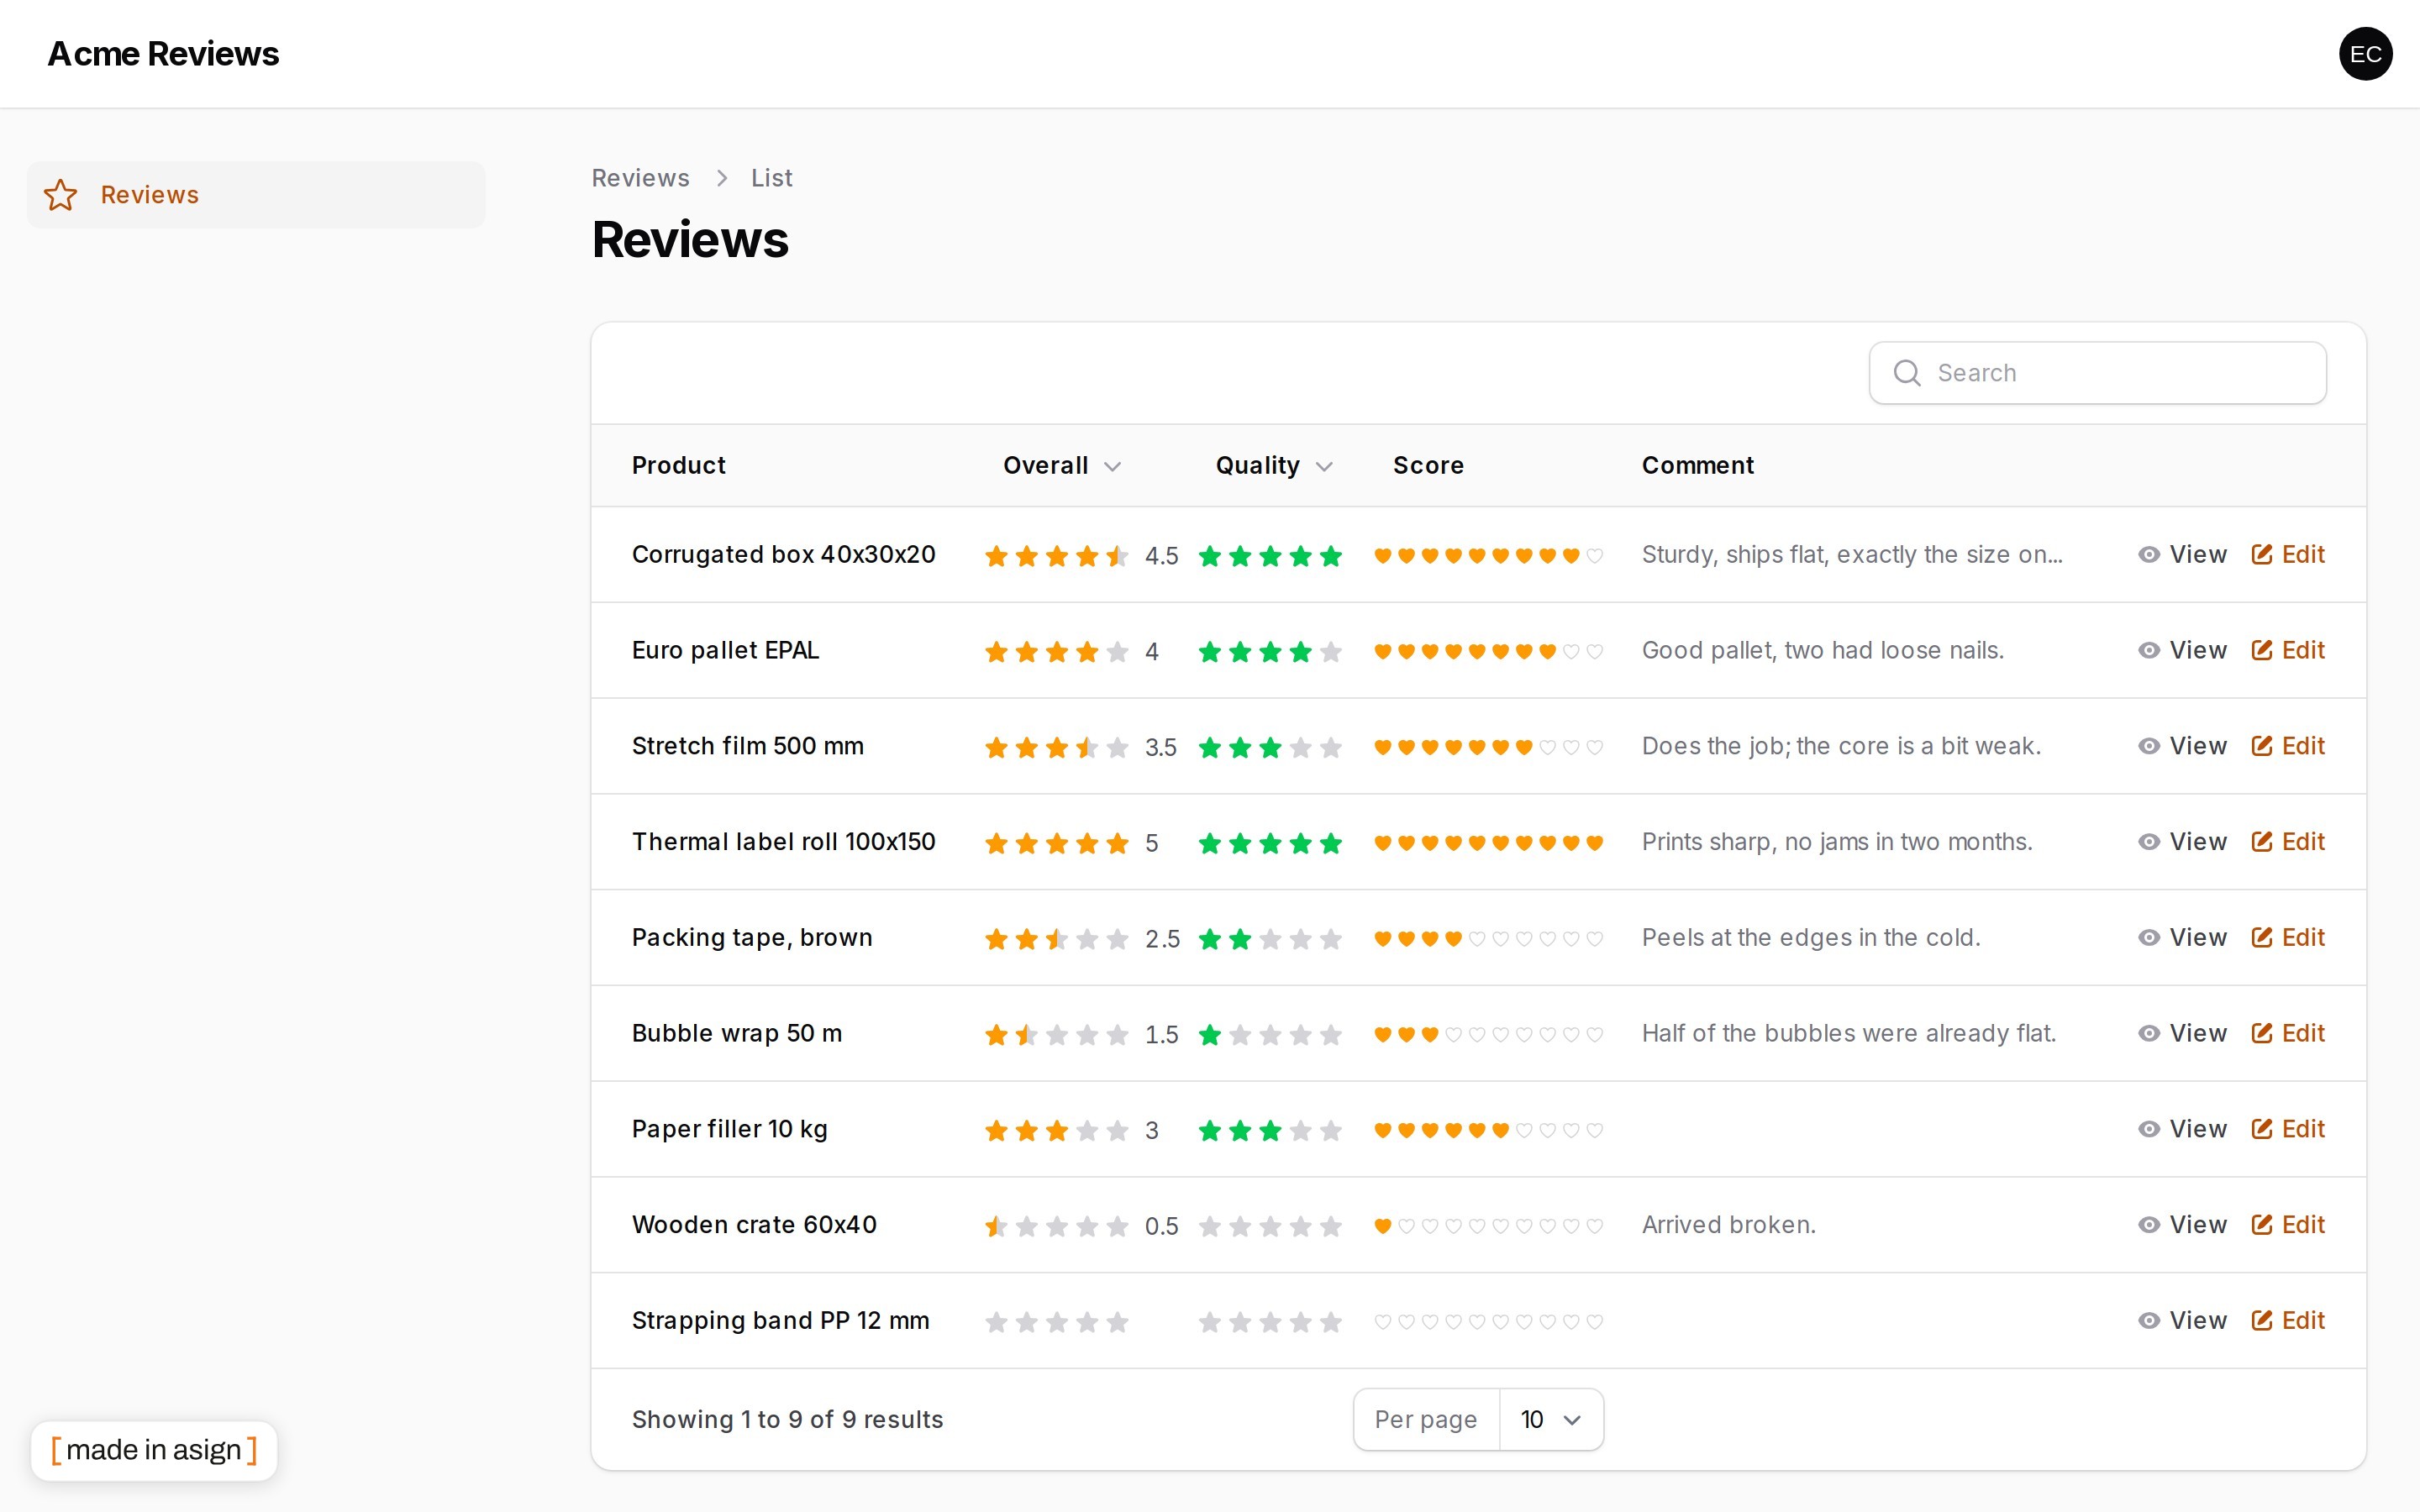Focus the Search input field
The height and width of the screenshot is (1512, 2420).
point(2097,373)
